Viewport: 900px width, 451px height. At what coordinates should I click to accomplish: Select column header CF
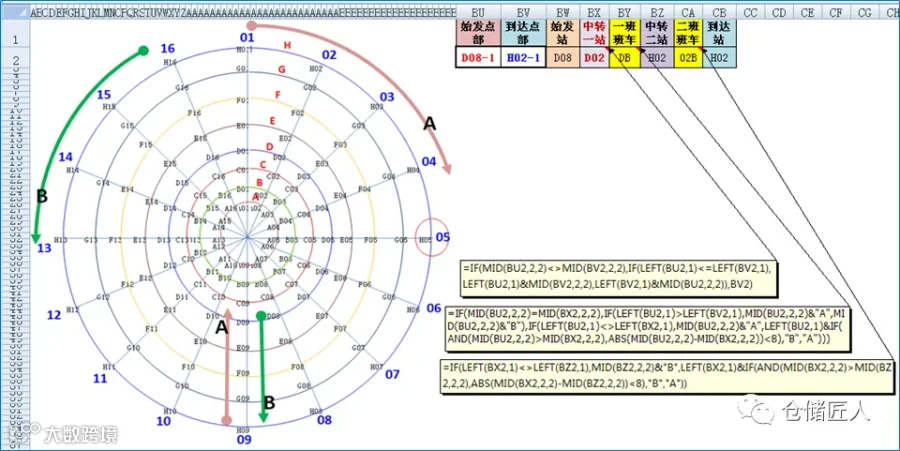[x=836, y=12]
